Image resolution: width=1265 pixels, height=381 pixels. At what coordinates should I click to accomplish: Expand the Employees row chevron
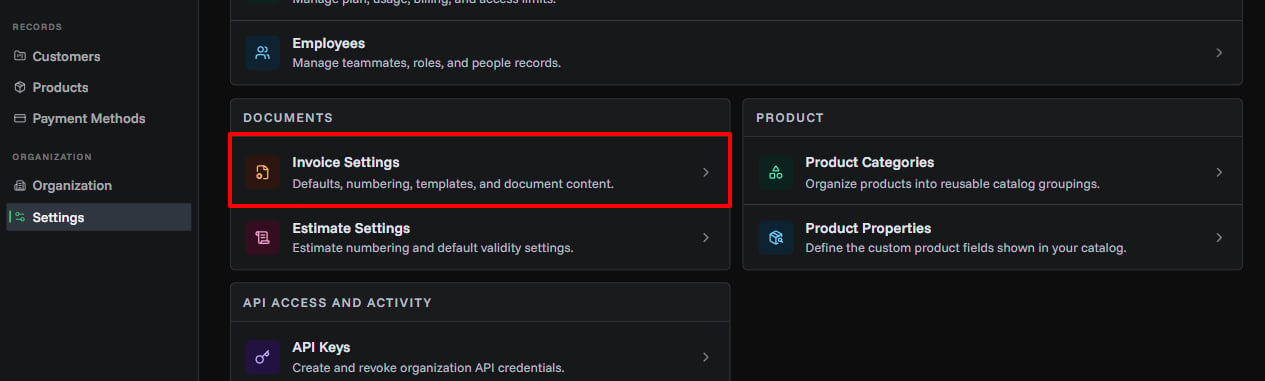coord(1219,53)
